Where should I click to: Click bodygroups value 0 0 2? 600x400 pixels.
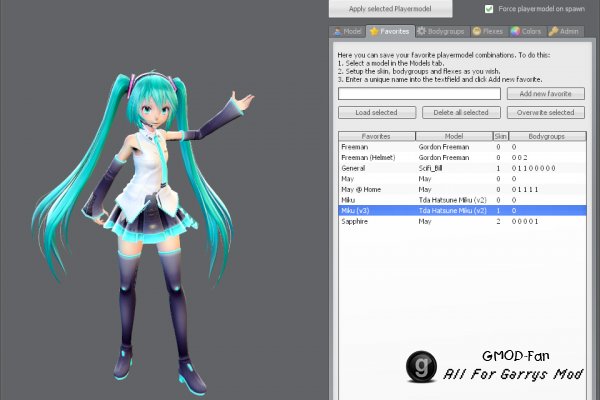[520, 157]
